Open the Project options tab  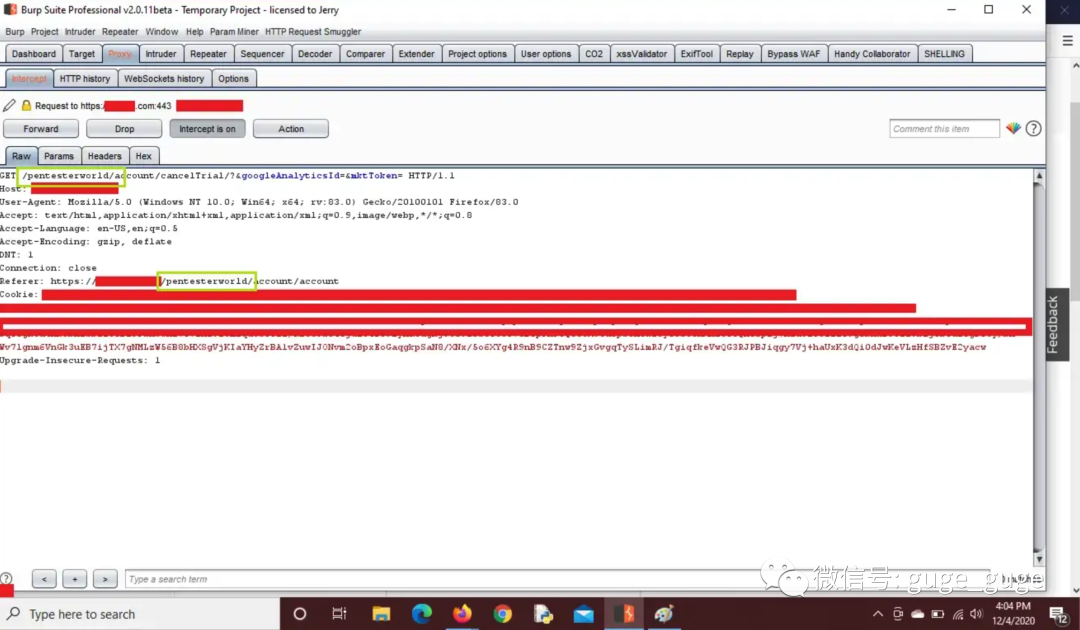point(477,54)
